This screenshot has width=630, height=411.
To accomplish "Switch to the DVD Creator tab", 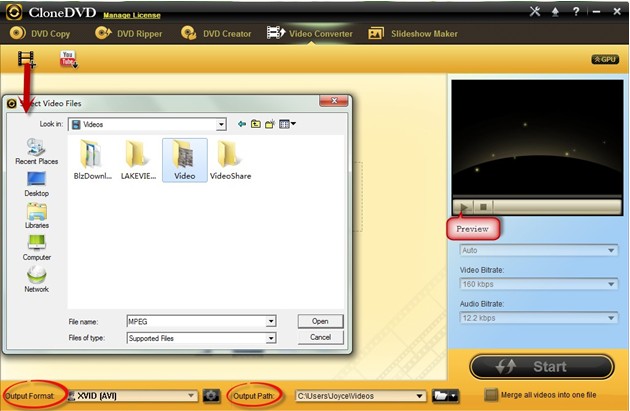I will 216,33.
